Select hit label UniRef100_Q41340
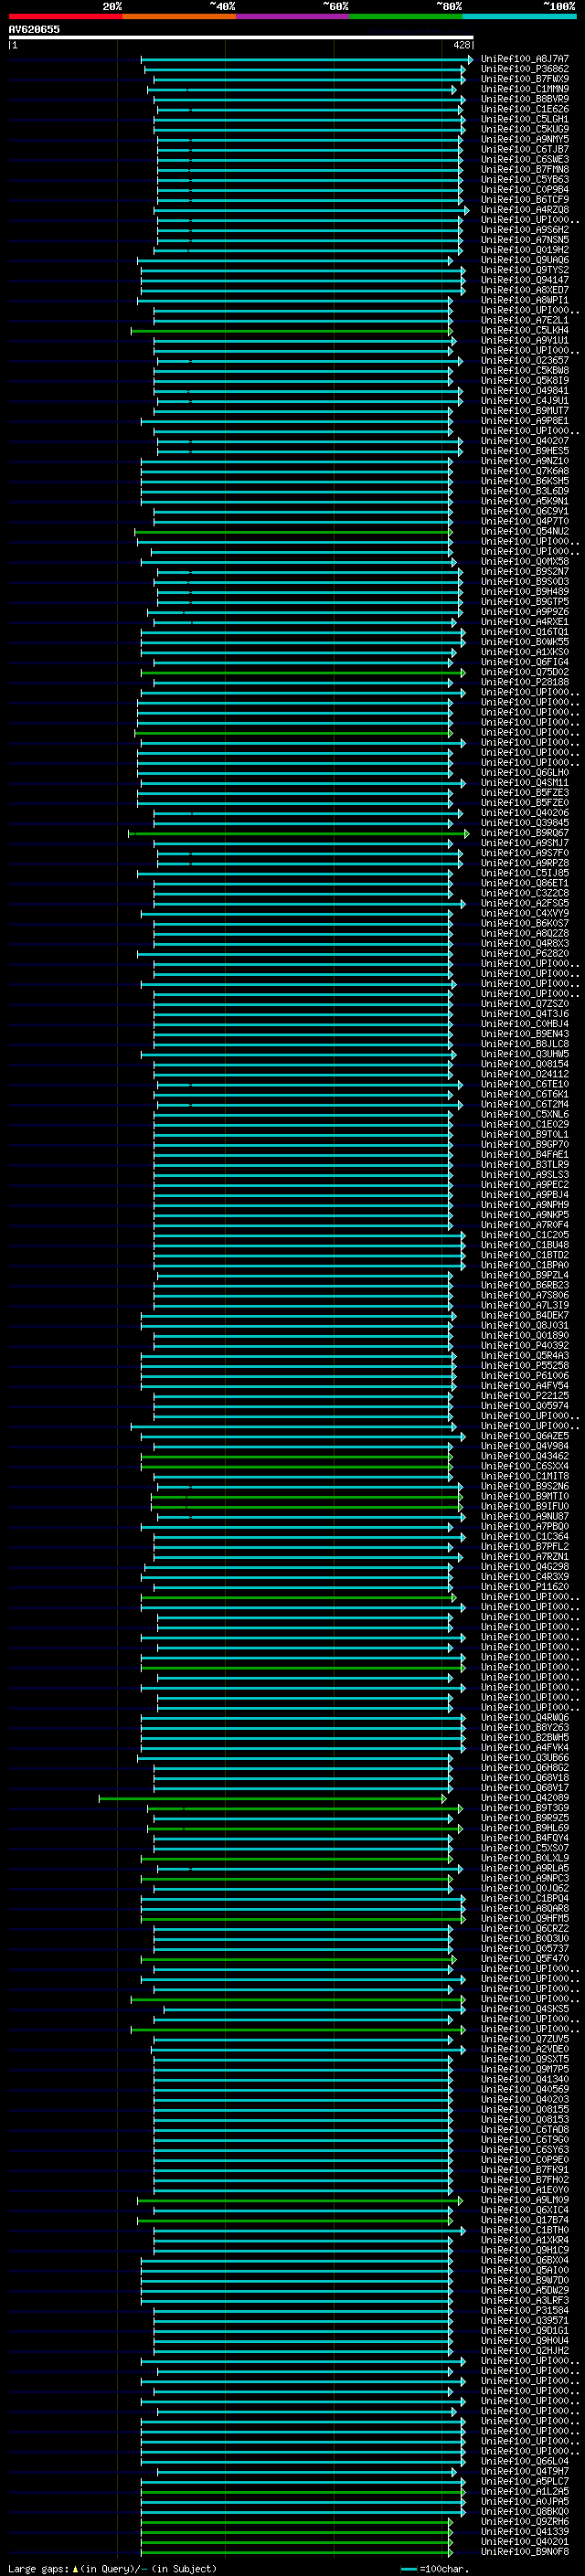This screenshot has width=585, height=2576. click(525, 2081)
